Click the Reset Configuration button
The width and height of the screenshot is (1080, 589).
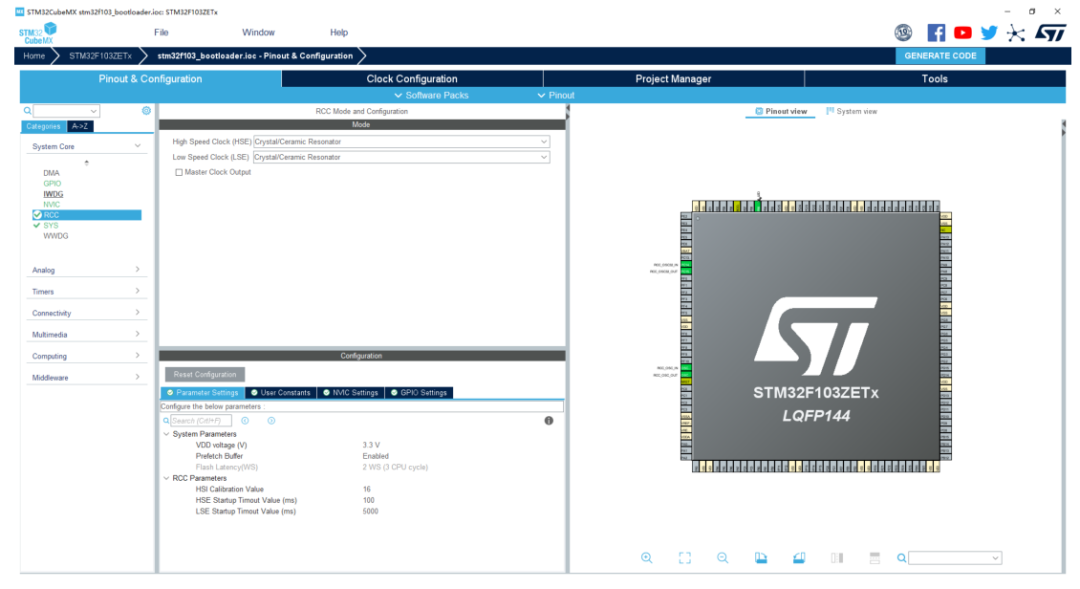point(205,375)
